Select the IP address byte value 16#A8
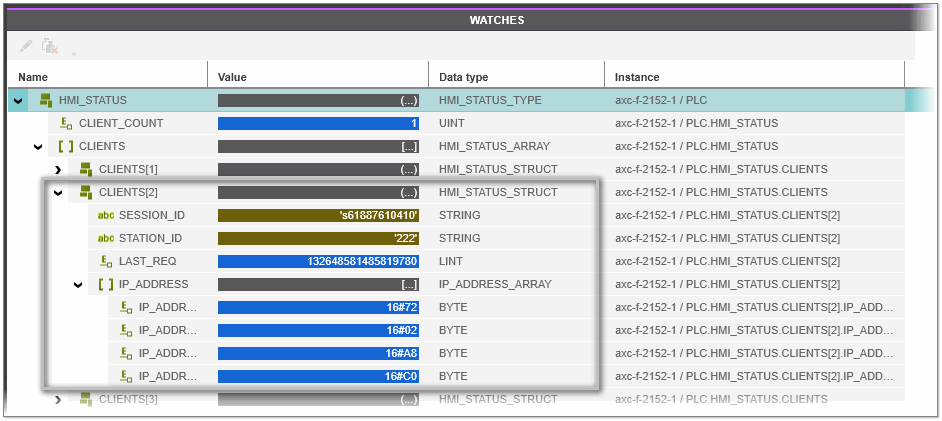The width and height of the screenshot is (942, 421). pos(318,353)
